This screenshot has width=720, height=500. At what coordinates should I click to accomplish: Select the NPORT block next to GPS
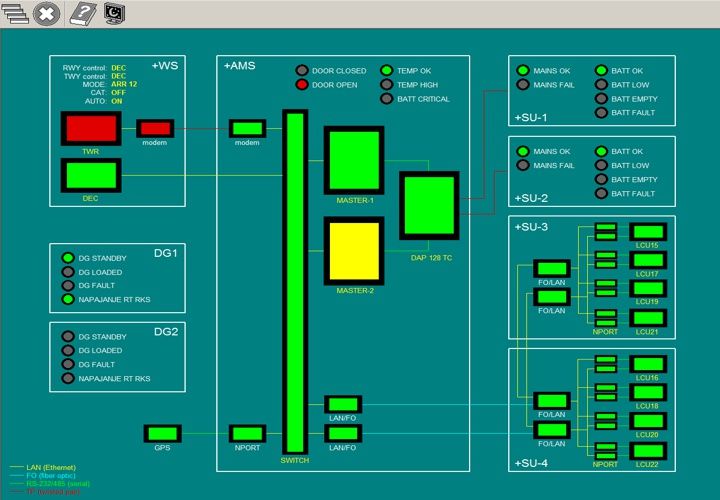pos(246,433)
